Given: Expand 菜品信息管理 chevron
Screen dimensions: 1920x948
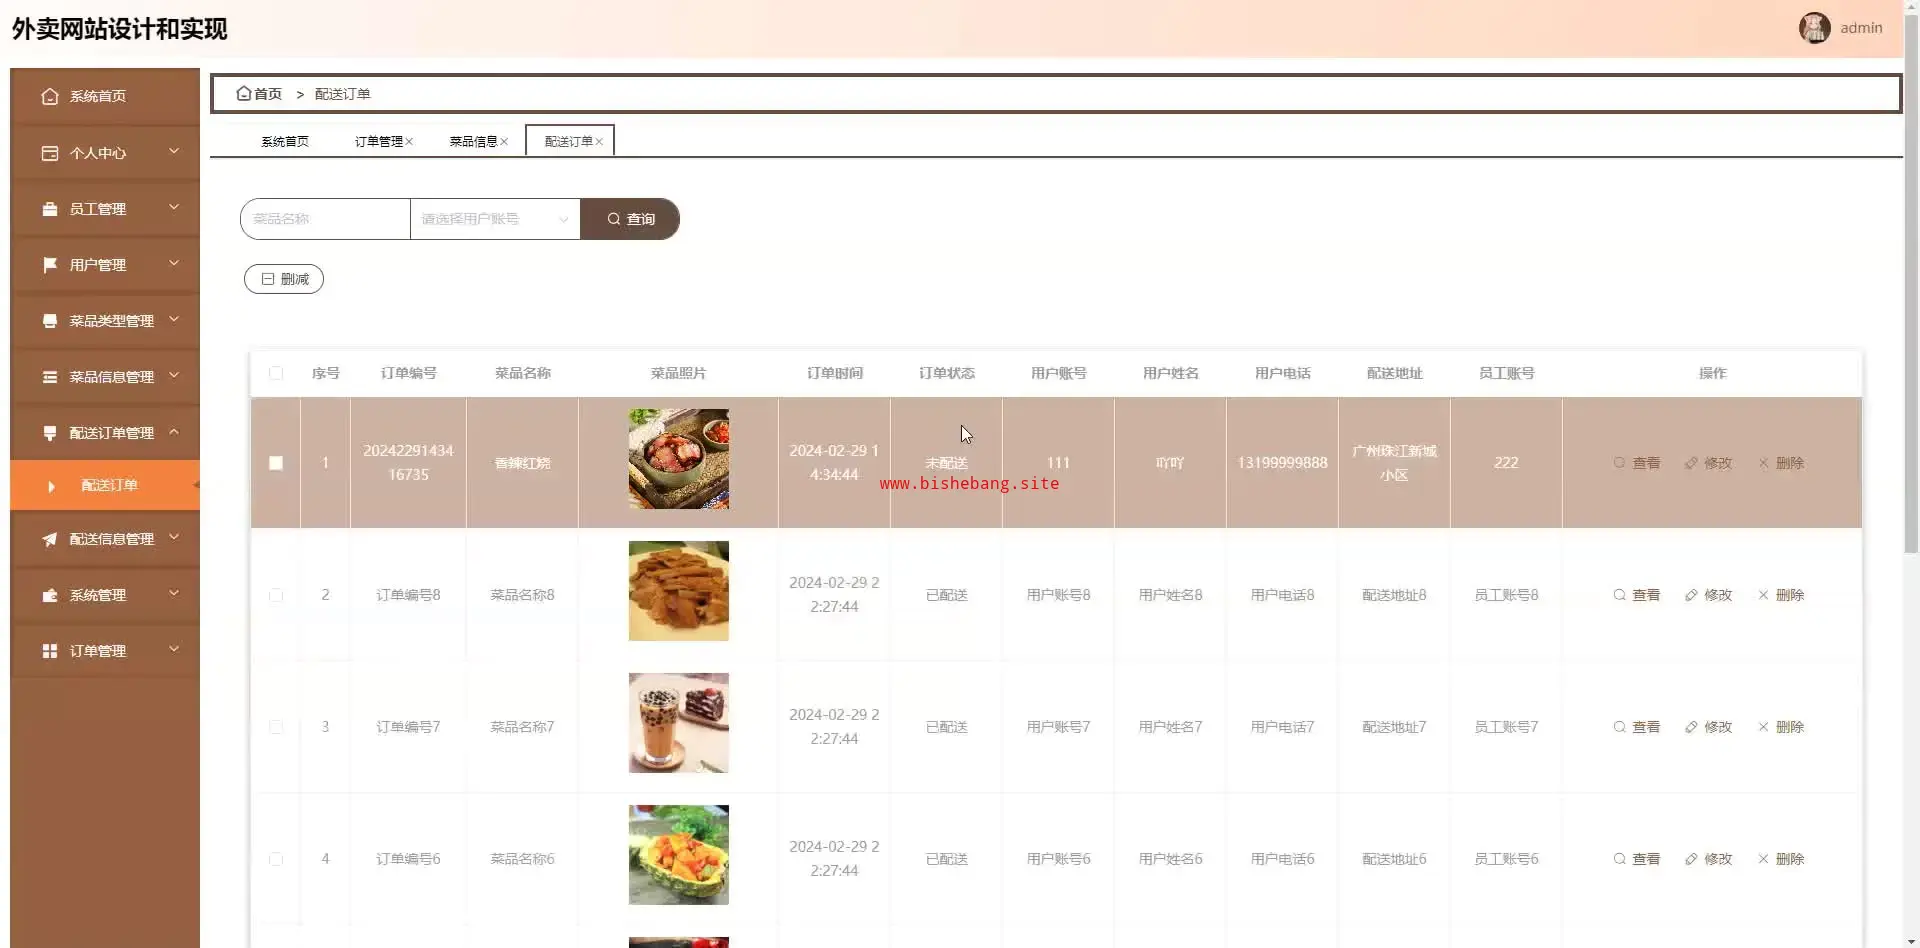Looking at the screenshot, I should tap(174, 375).
